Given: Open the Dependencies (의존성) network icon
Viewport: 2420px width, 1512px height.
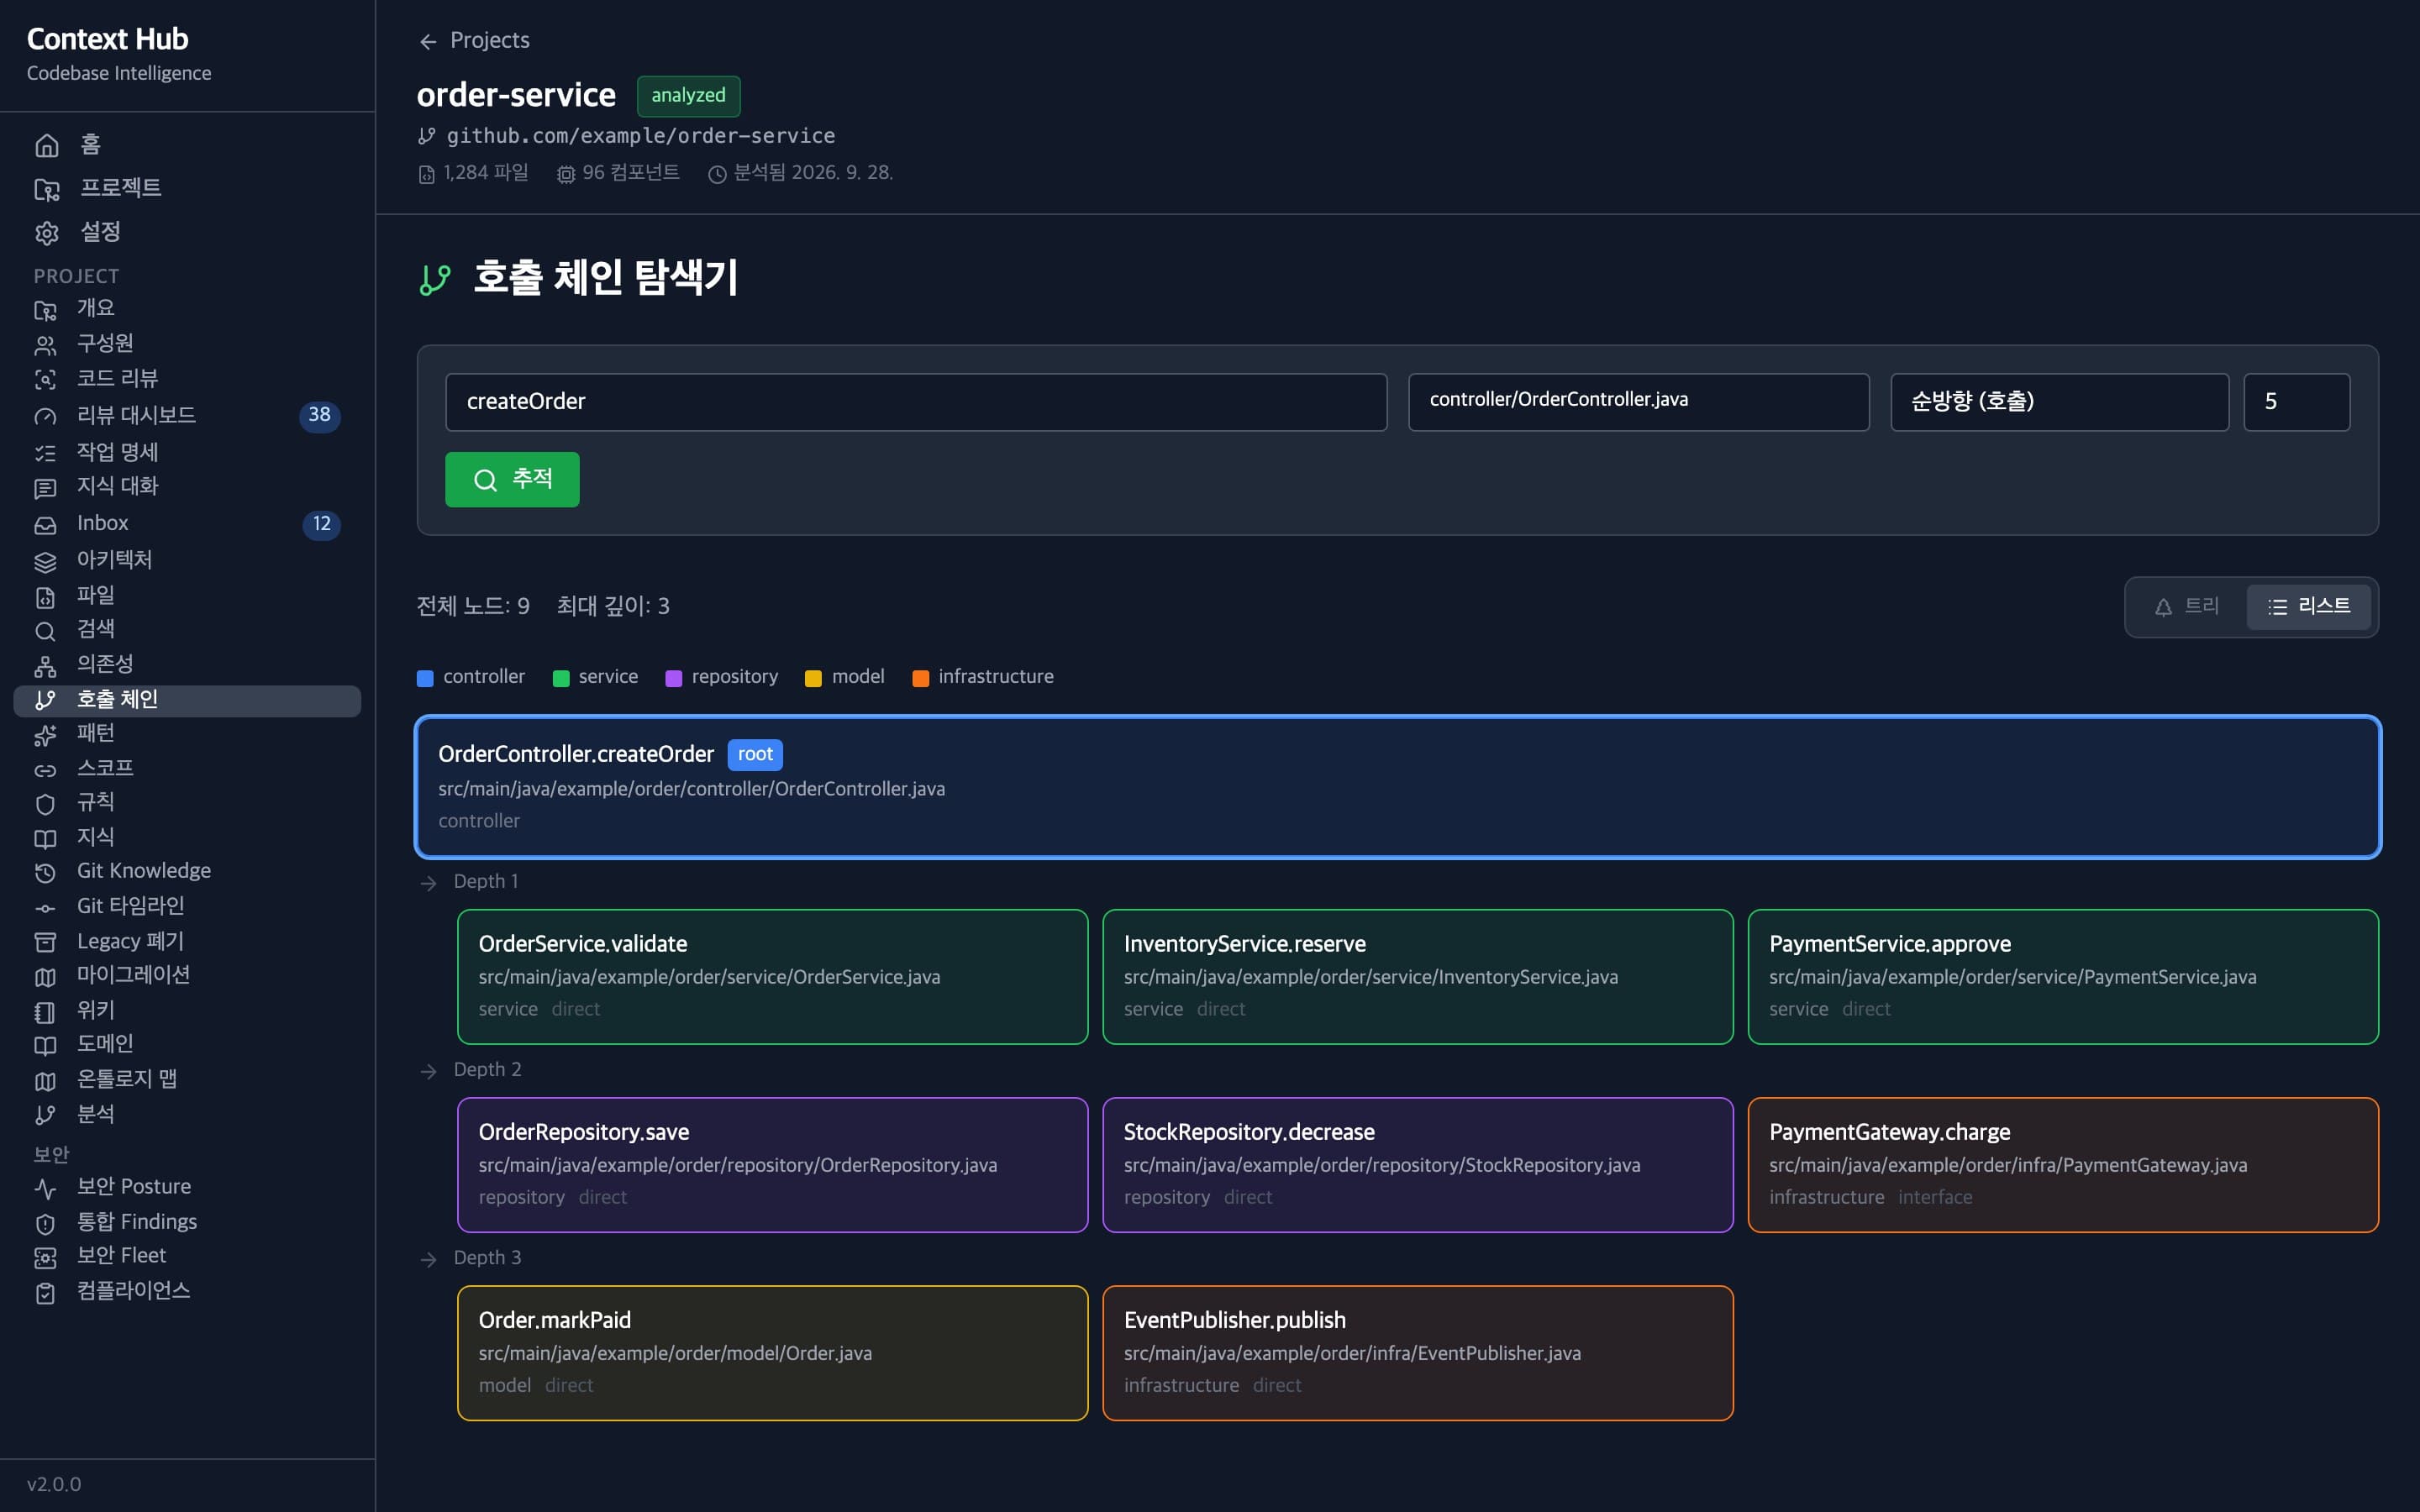Looking at the screenshot, I should pos(45,666).
